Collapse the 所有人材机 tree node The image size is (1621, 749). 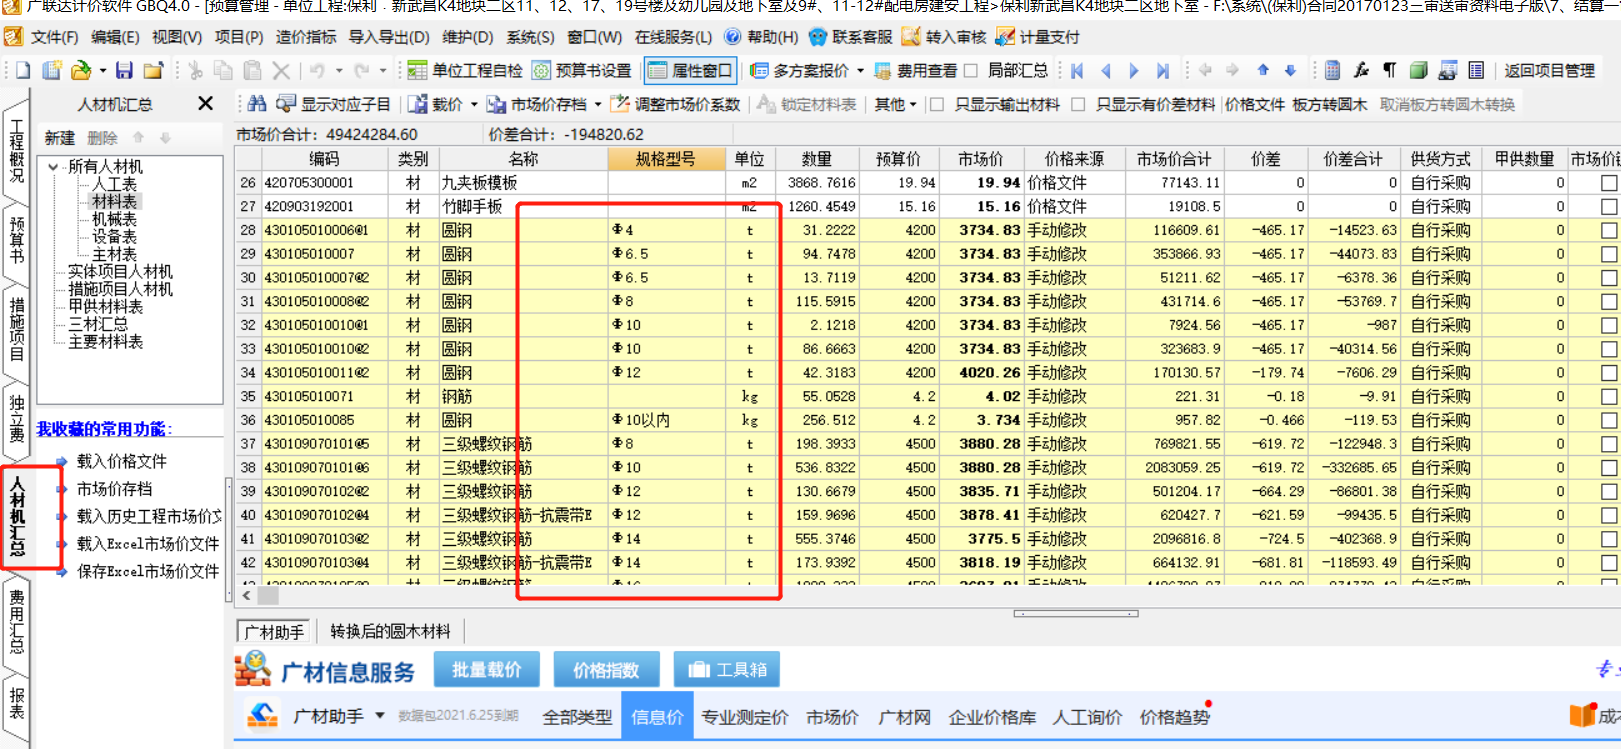(54, 167)
